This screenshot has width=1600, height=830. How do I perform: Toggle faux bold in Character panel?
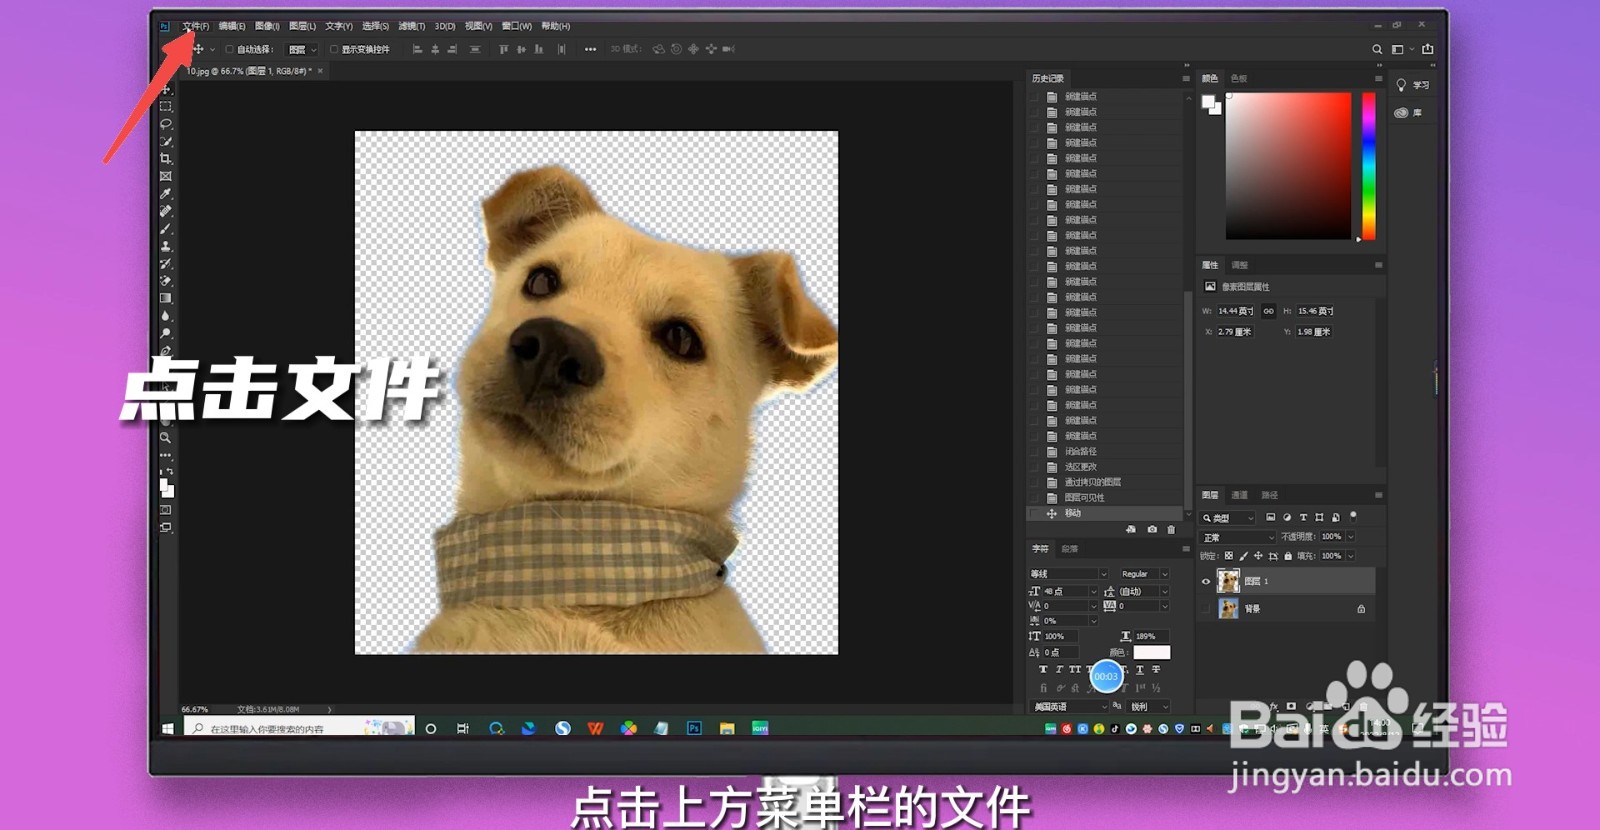pyautogui.click(x=1043, y=670)
